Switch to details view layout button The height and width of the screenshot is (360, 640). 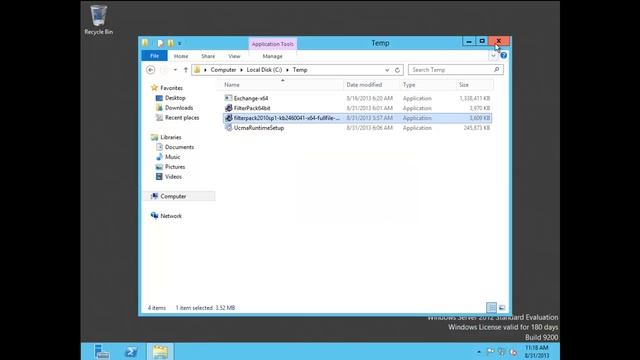[491, 308]
